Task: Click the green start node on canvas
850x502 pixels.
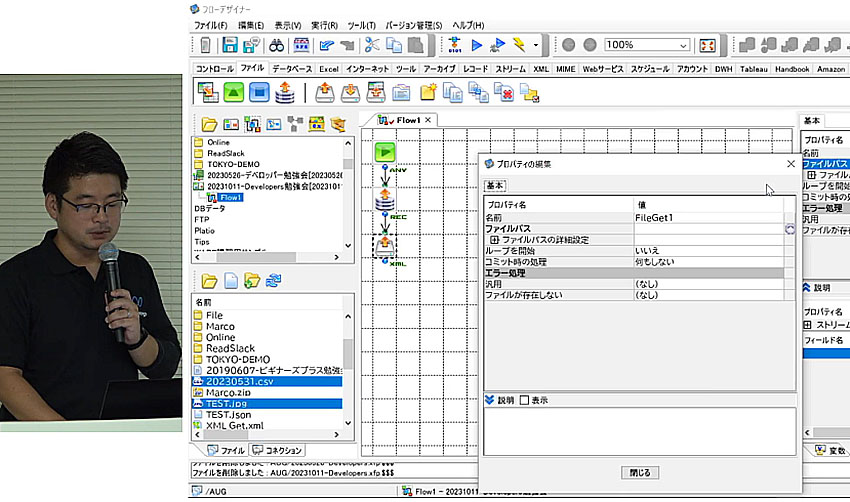Action: point(385,152)
